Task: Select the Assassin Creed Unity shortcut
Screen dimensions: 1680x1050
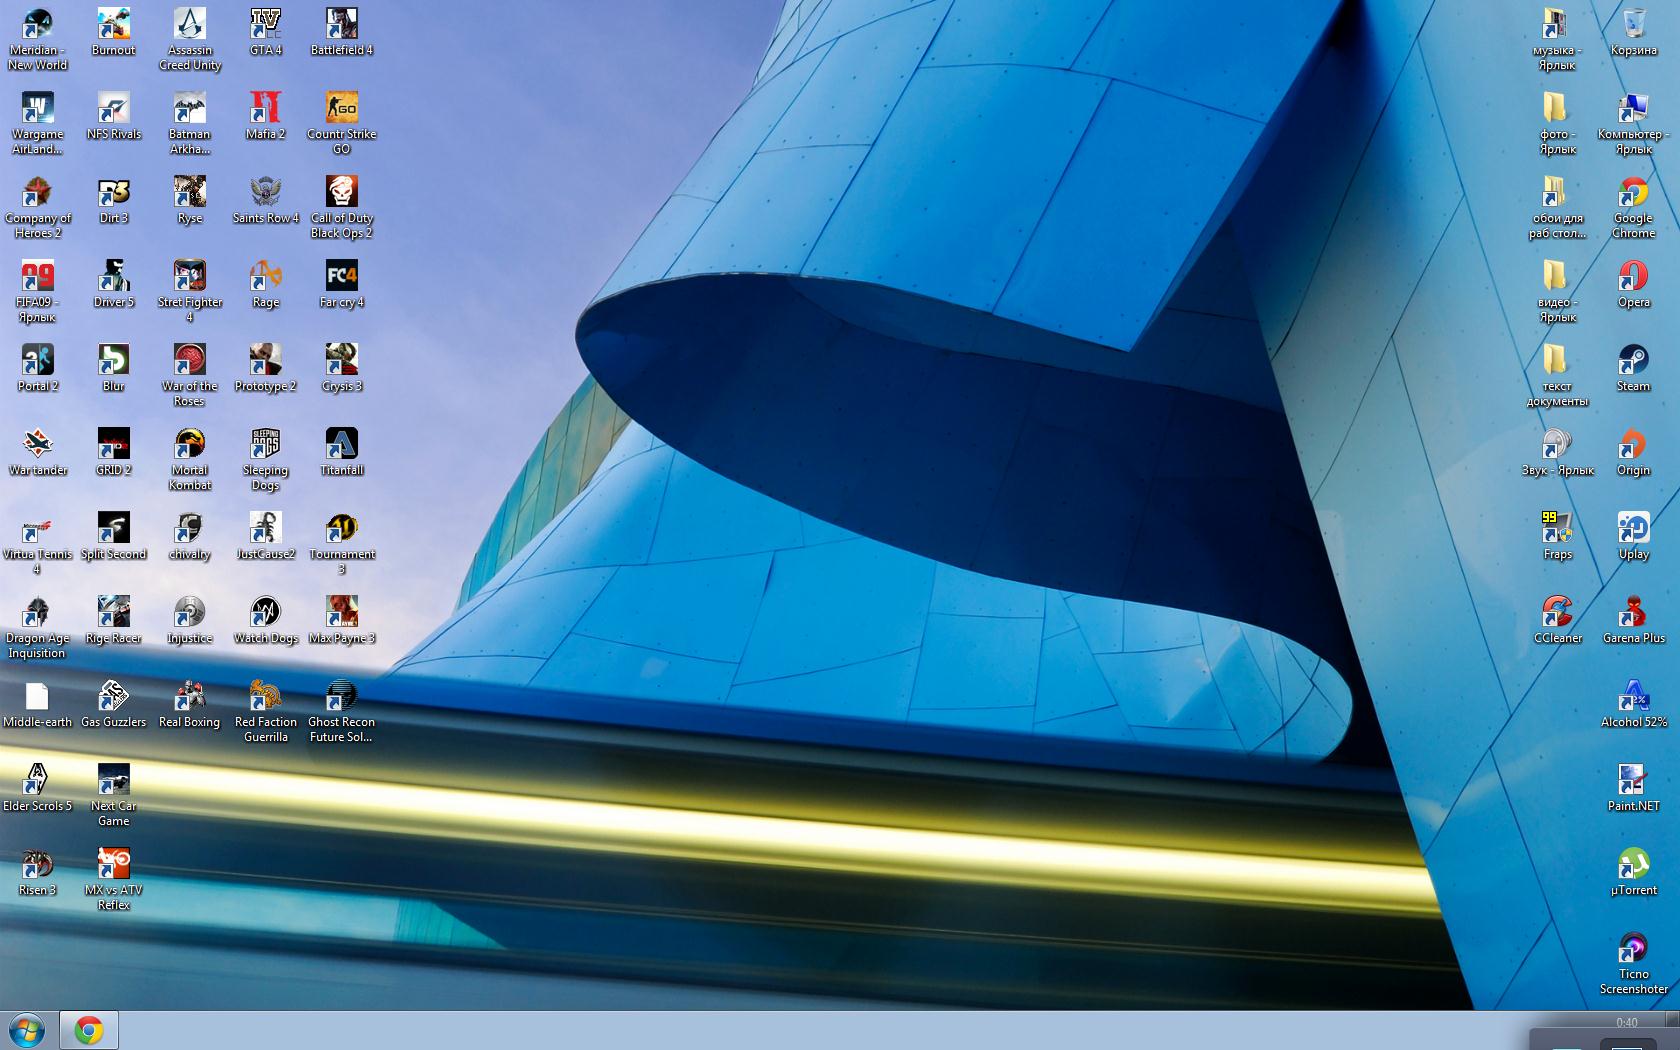Action: (x=190, y=39)
